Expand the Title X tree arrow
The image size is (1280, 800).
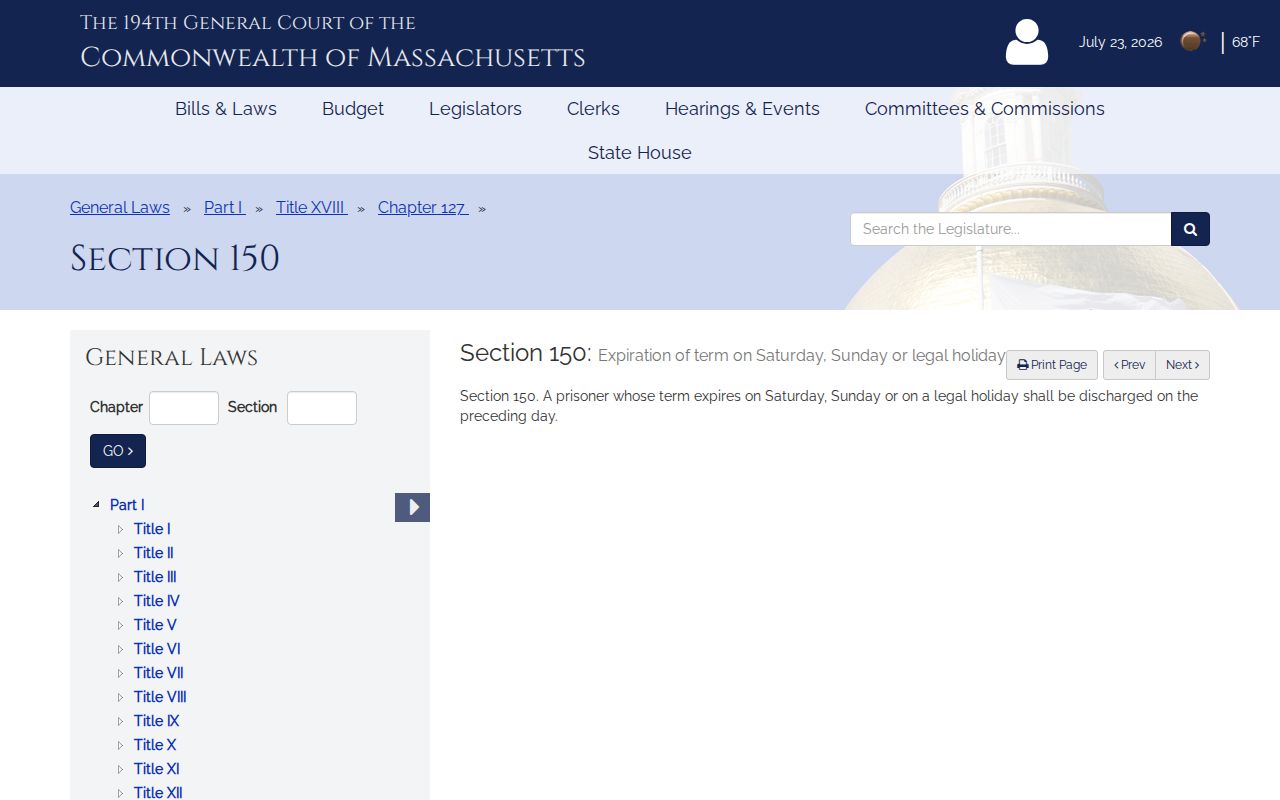point(120,745)
